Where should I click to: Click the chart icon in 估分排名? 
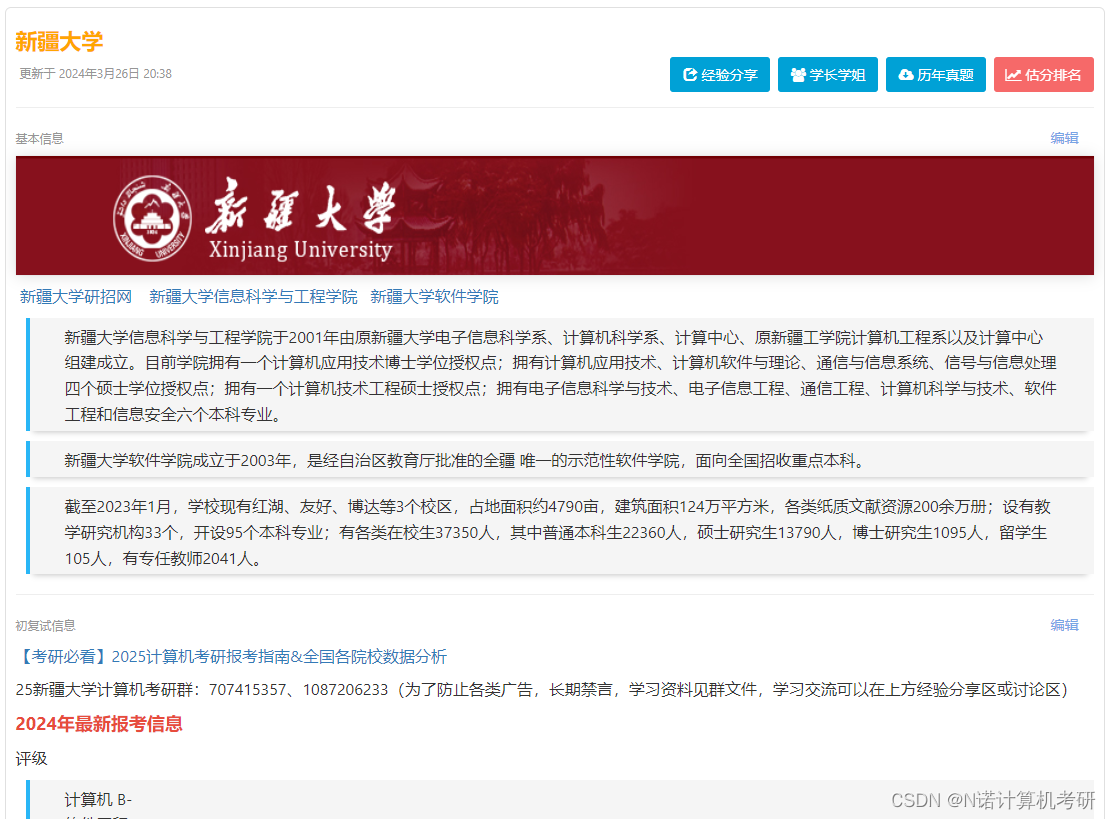click(x=1013, y=75)
